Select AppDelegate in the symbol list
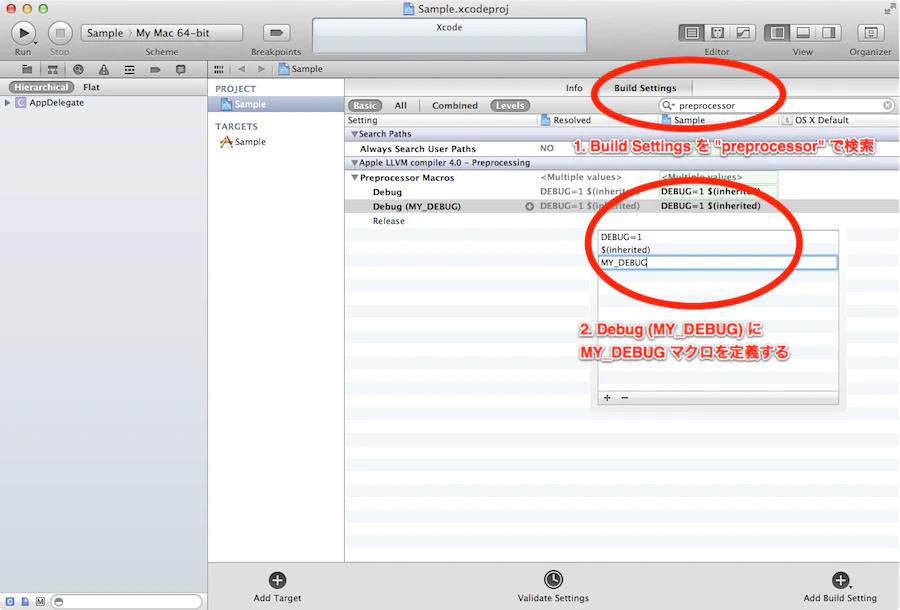This screenshot has width=900, height=610. [x=56, y=103]
